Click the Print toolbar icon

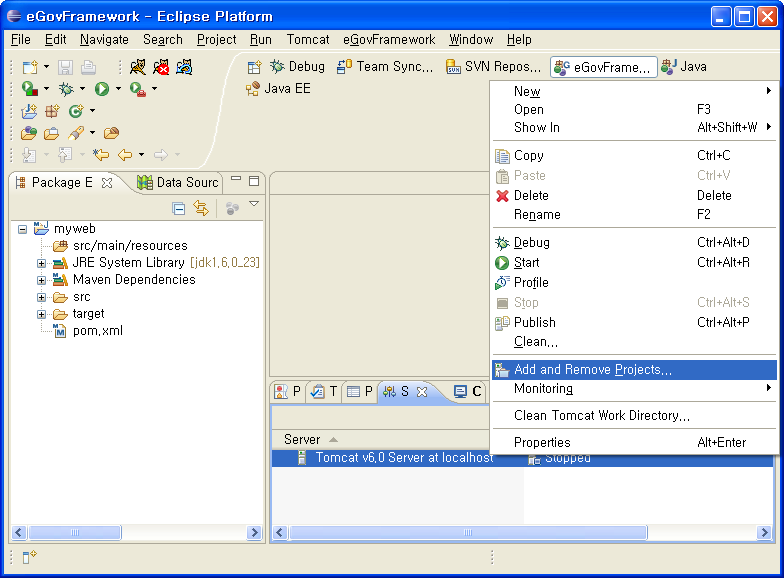(x=88, y=67)
